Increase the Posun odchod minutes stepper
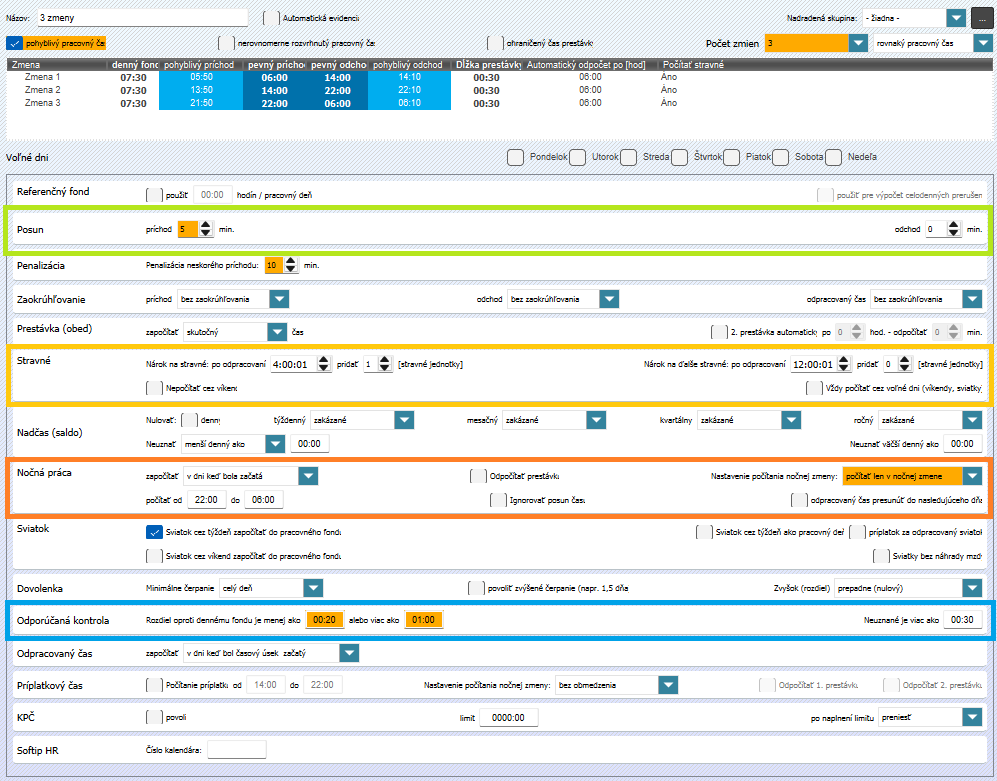This screenshot has width=997, height=781. [x=953, y=224]
